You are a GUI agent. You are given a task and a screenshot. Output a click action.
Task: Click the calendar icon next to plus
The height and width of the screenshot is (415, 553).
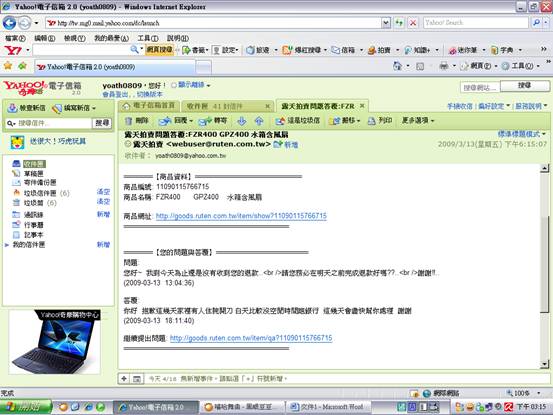137,379
